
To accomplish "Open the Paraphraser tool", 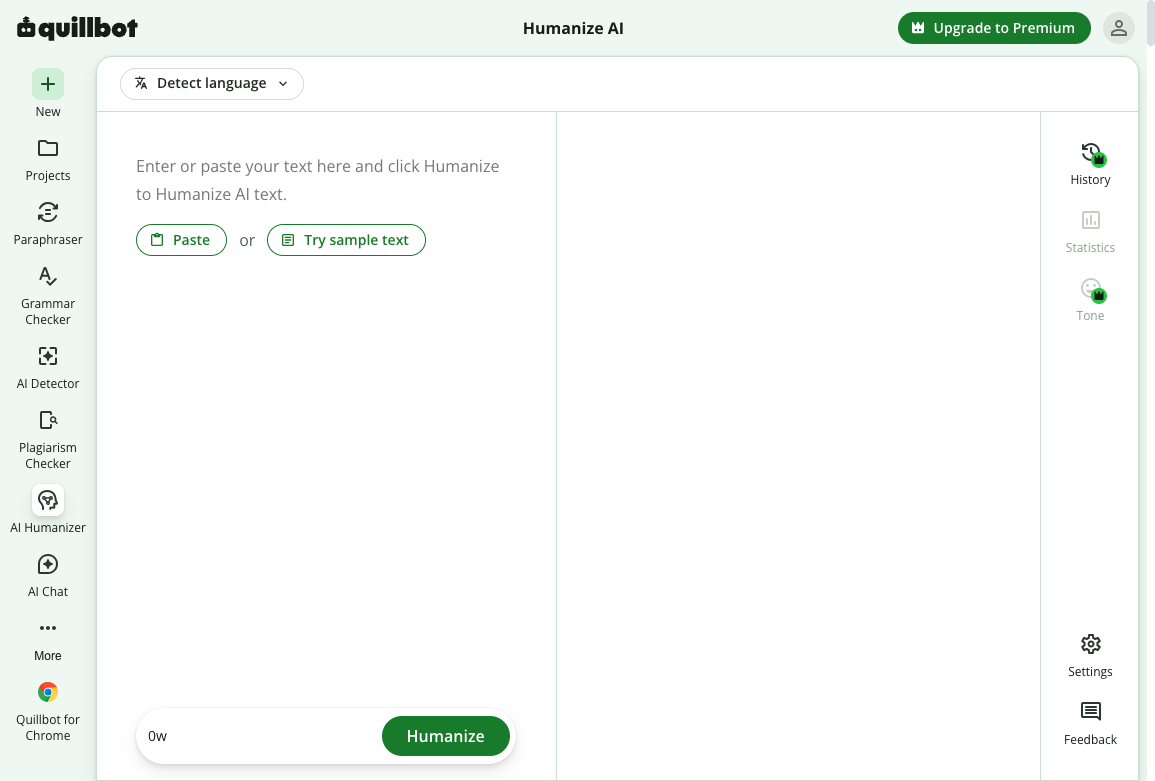I will [x=48, y=223].
